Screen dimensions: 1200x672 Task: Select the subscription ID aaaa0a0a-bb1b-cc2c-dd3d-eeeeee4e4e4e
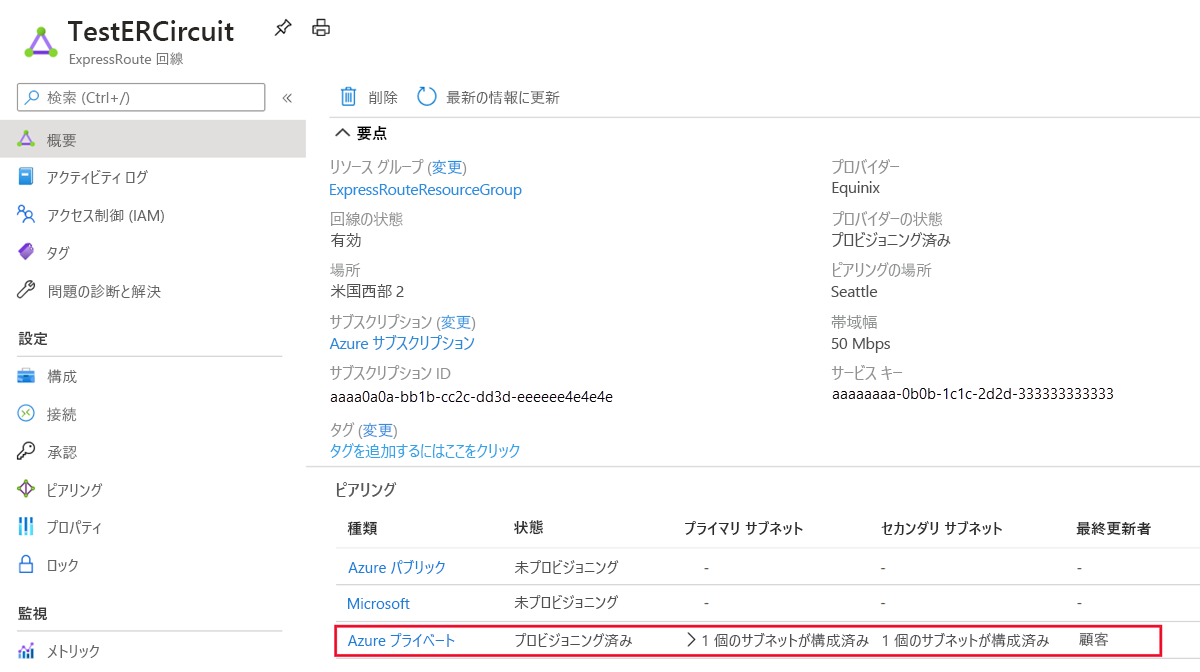tap(471, 397)
